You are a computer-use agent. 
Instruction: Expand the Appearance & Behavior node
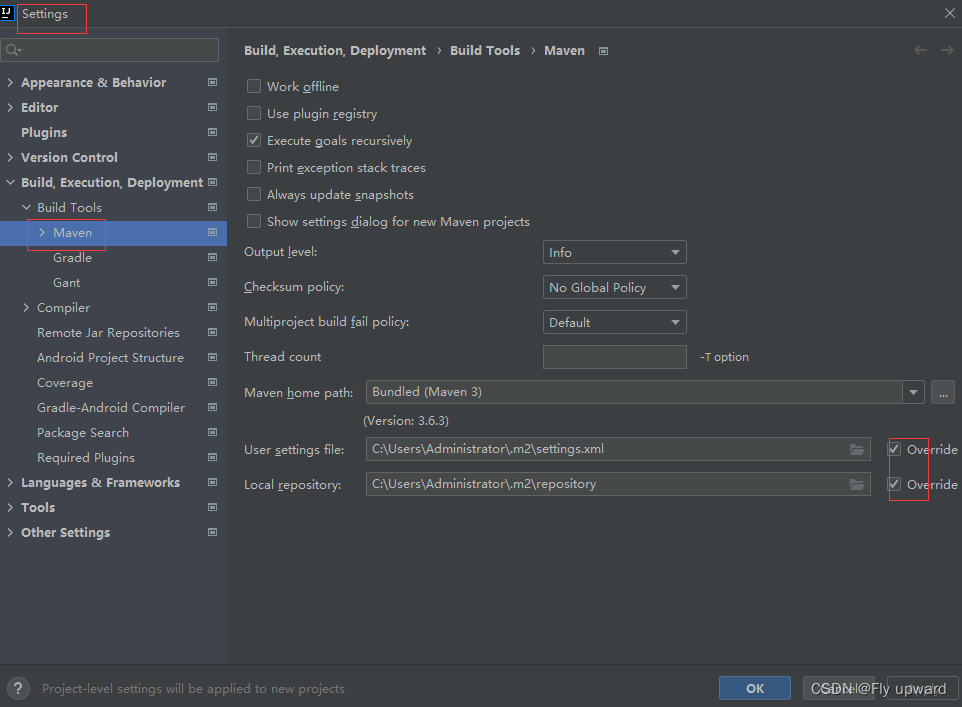click(10, 82)
